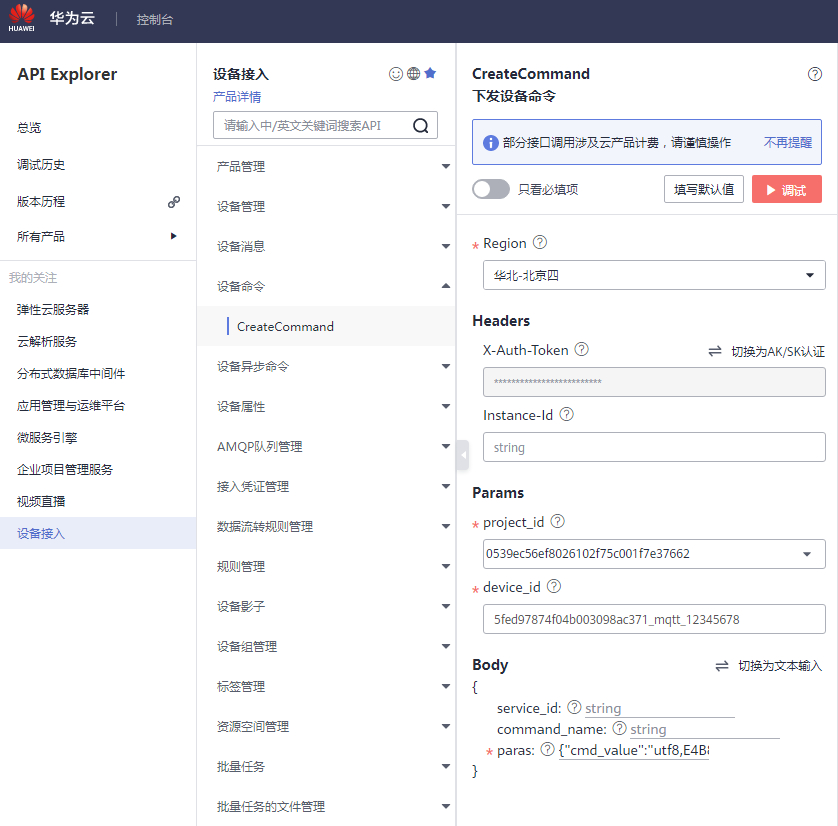Click the globe language icon
This screenshot has height=826, width=838.
click(413, 73)
